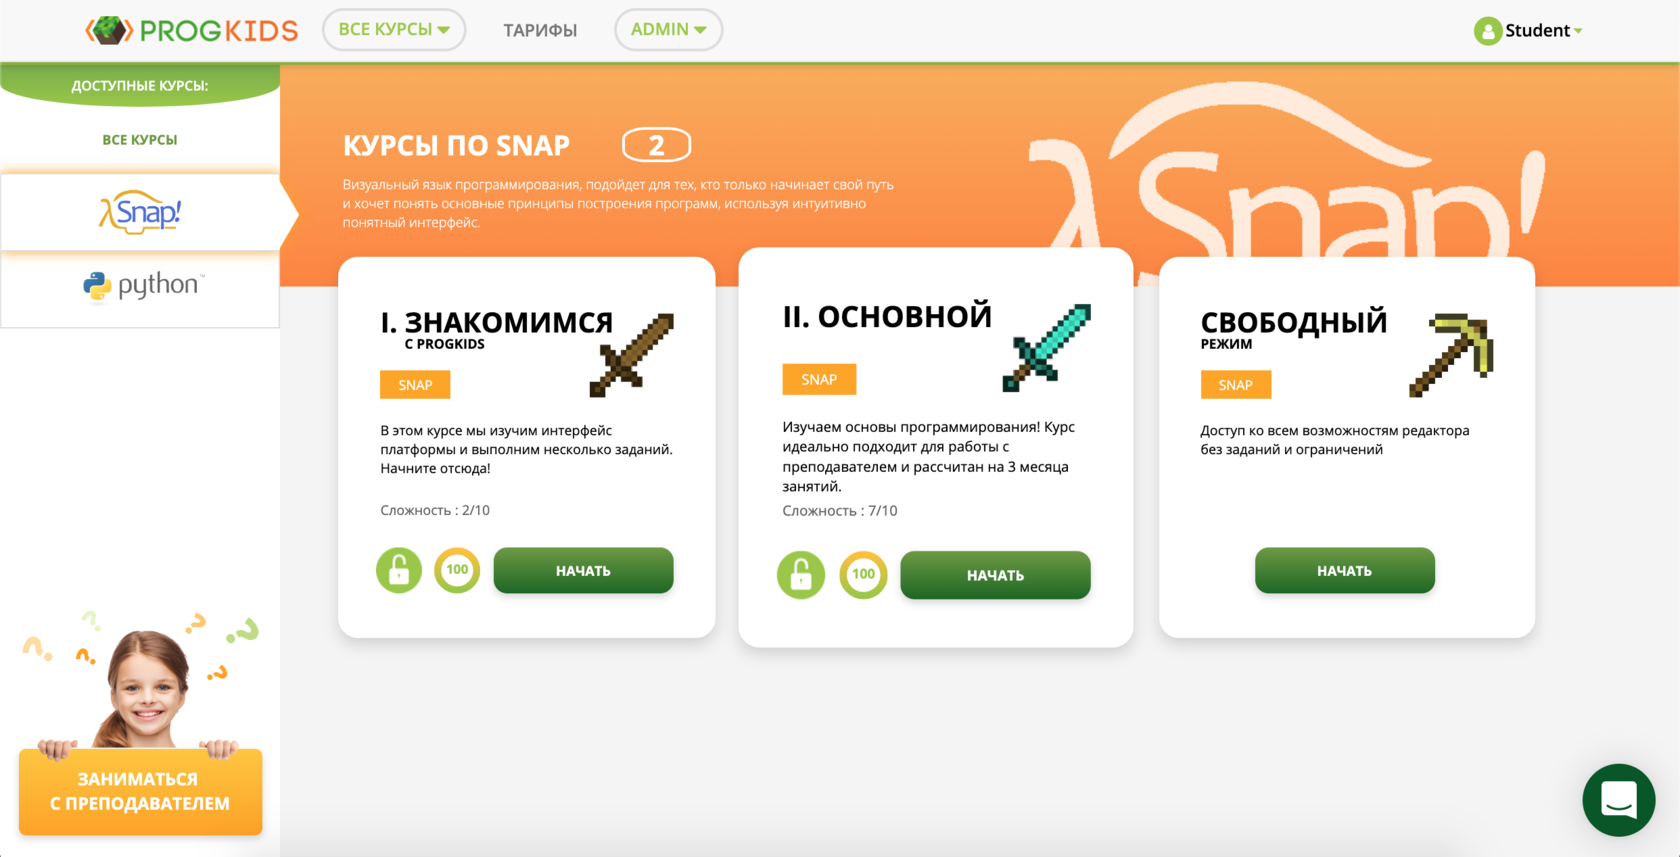Open the chat support bubble icon
1680x857 pixels.
click(x=1618, y=800)
